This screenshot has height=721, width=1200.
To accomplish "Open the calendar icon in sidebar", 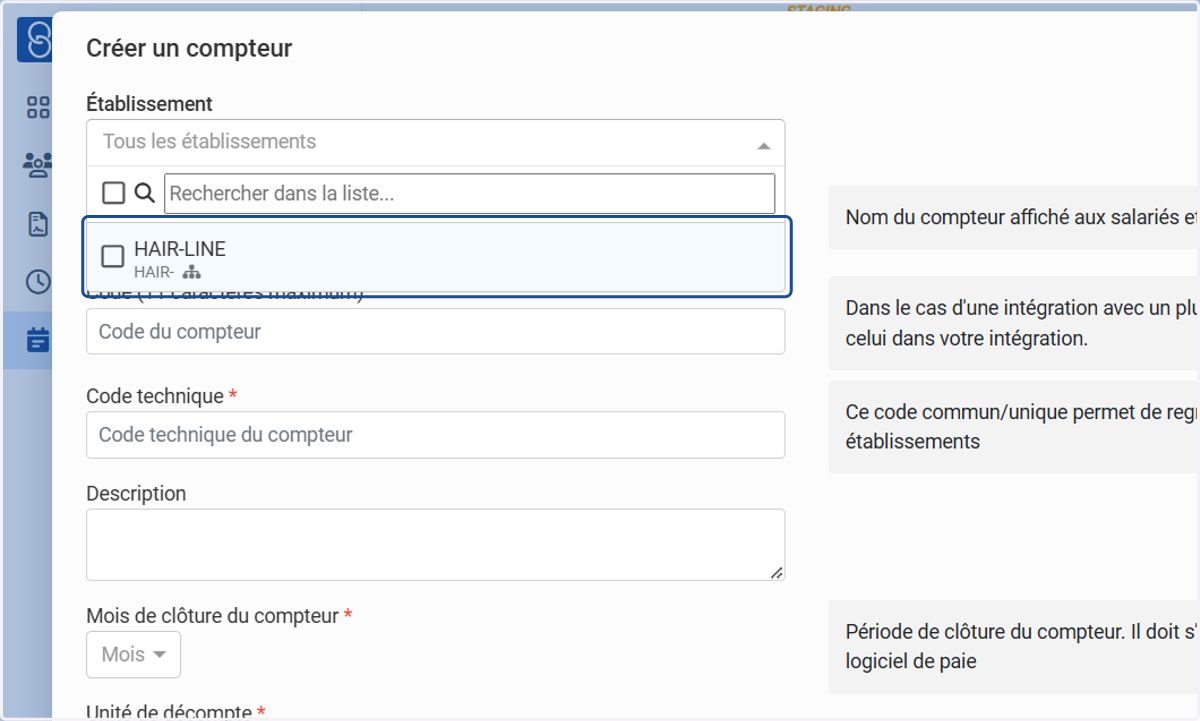I will tap(38, 340).
